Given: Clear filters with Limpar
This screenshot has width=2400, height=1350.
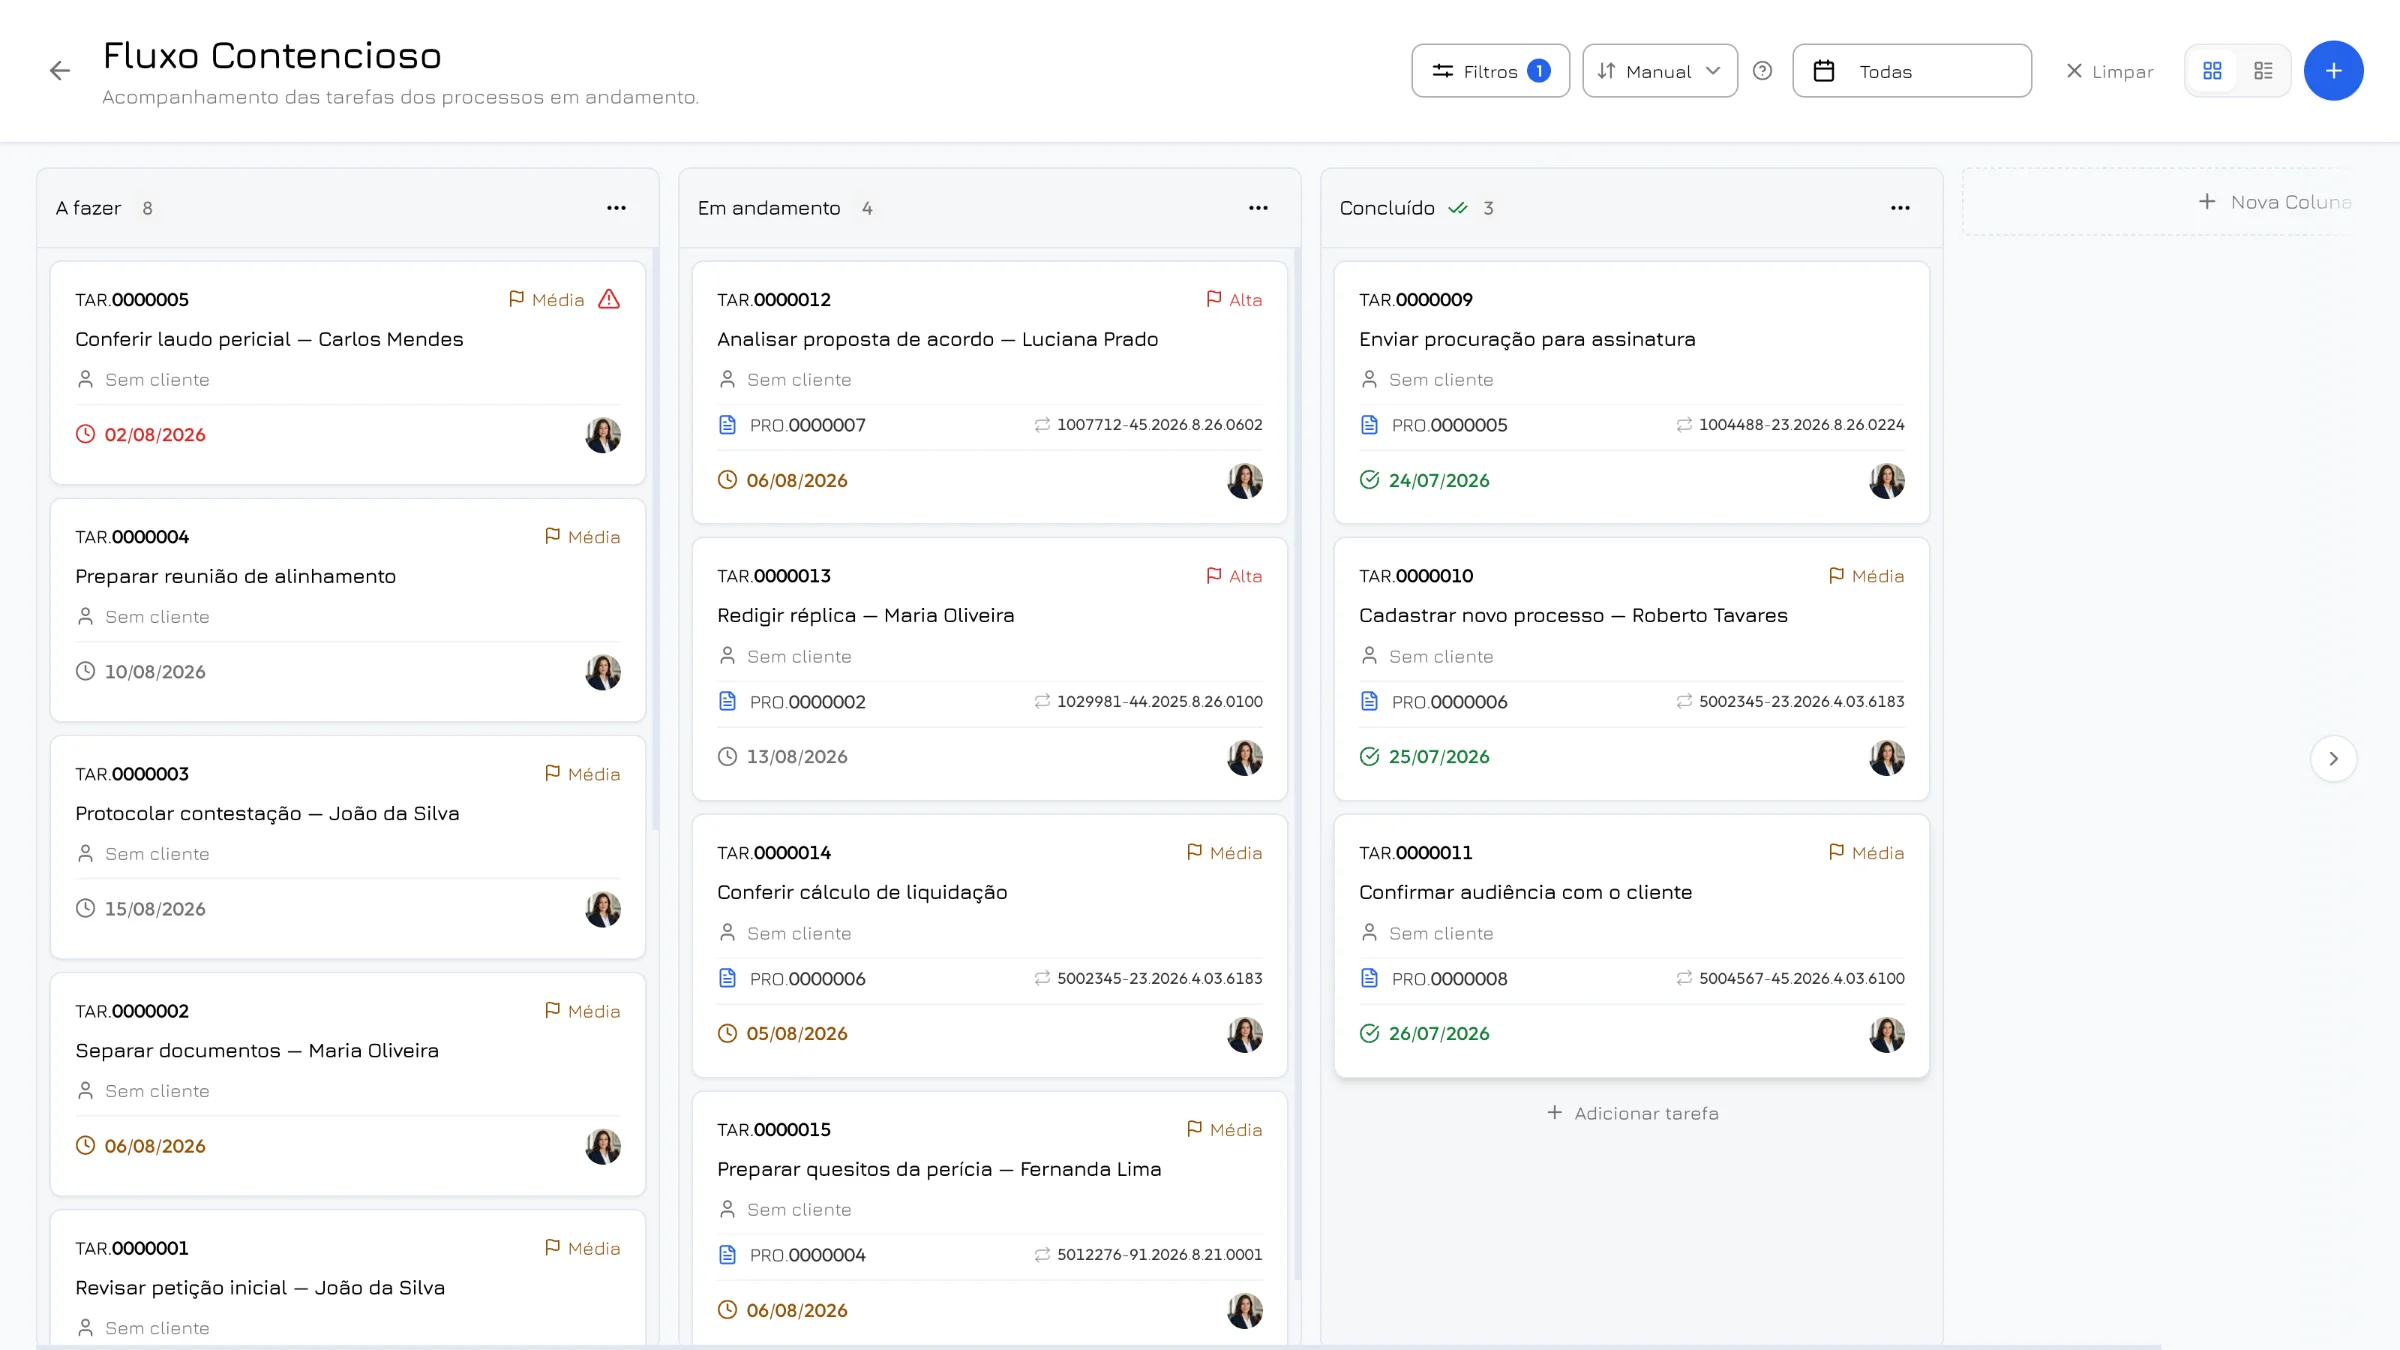Looking at the screenshot, I should pyautogui.click(x=2110, y=71).
